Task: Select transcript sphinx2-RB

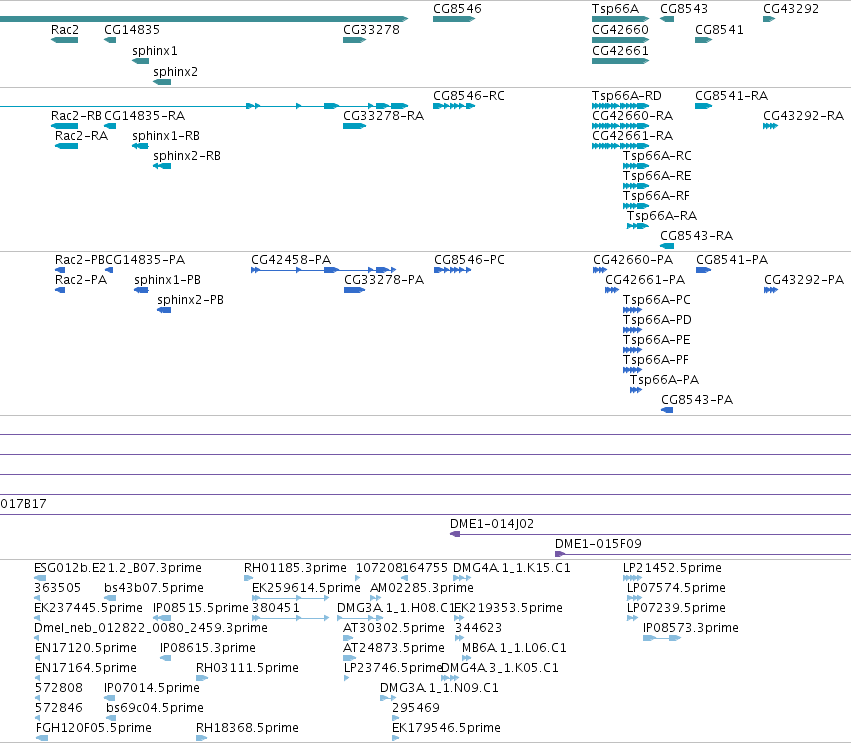Action: click(162, 166)
